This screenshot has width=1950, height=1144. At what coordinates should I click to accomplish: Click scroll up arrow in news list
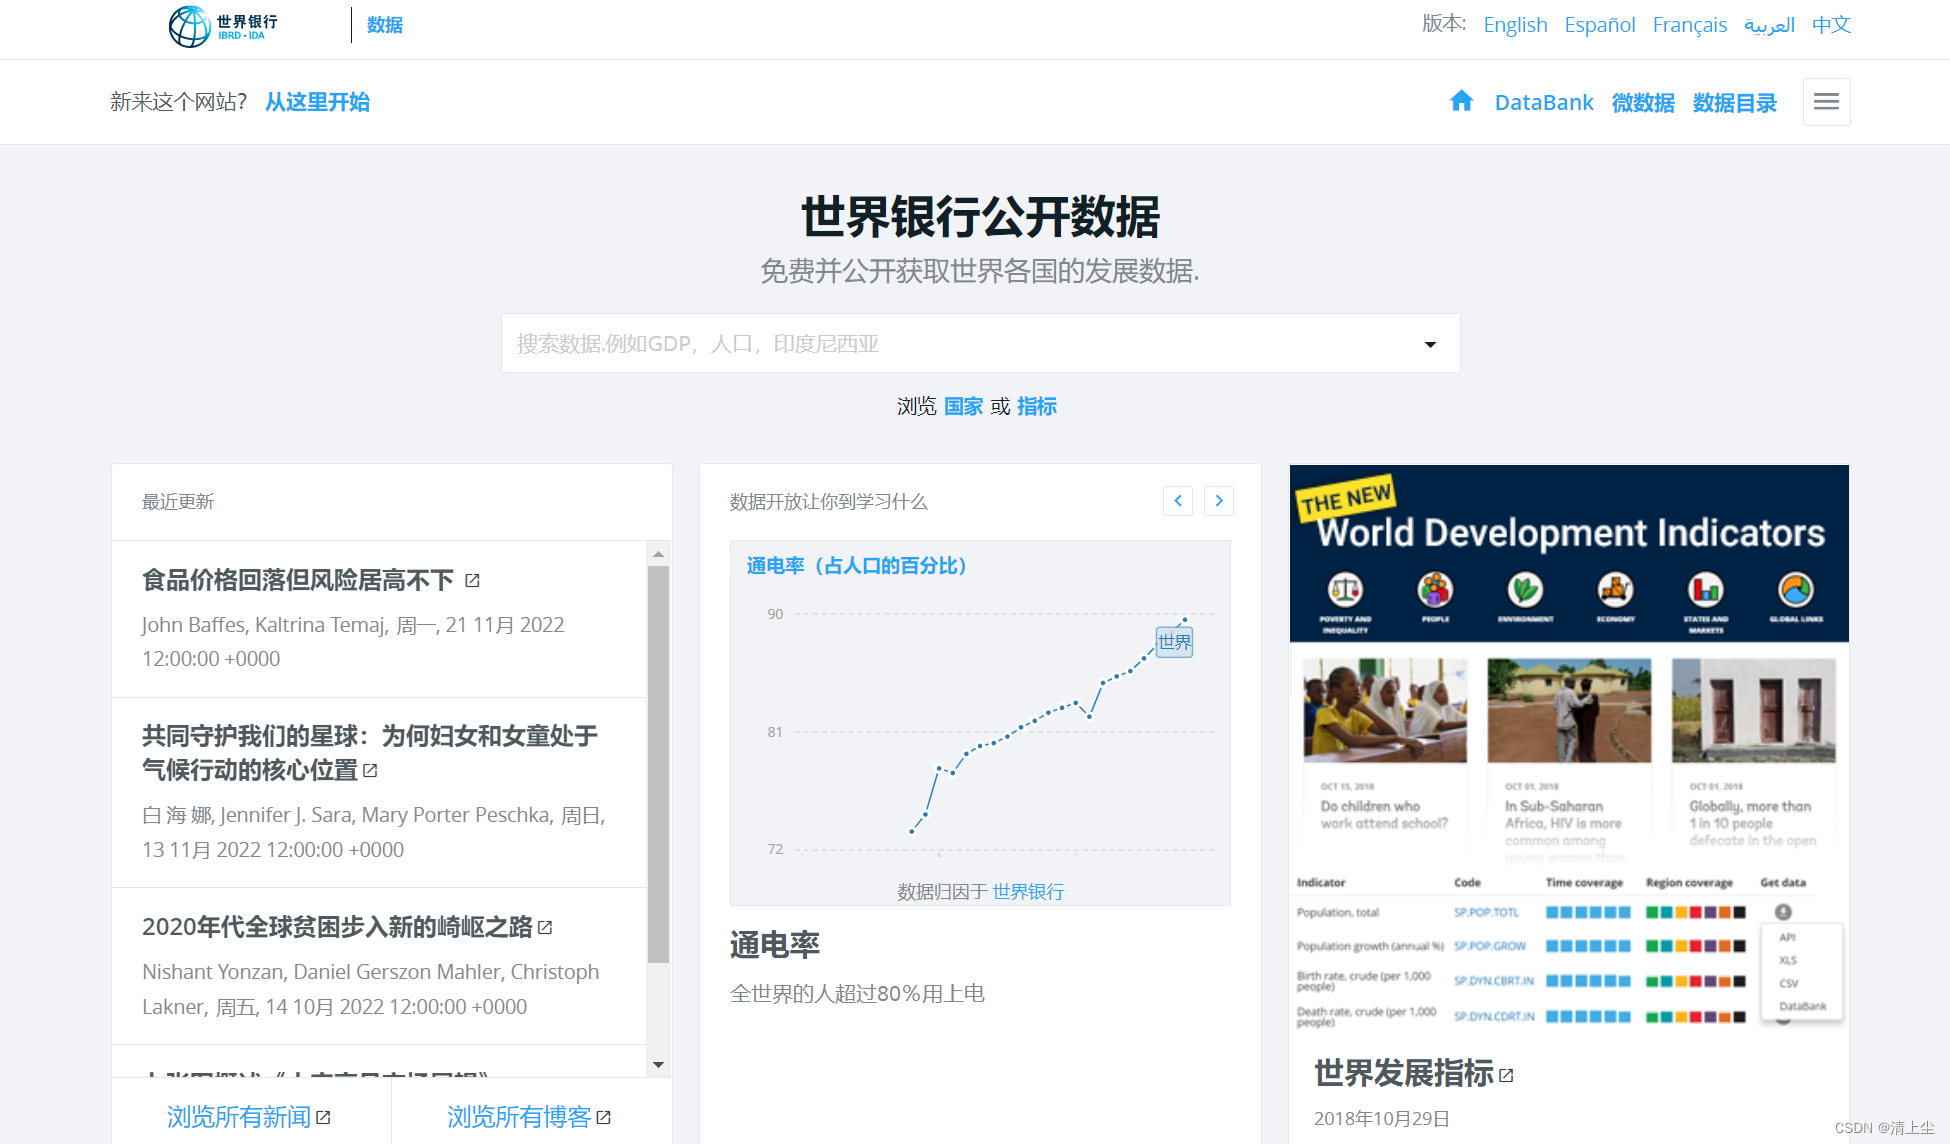pos(658,554)
